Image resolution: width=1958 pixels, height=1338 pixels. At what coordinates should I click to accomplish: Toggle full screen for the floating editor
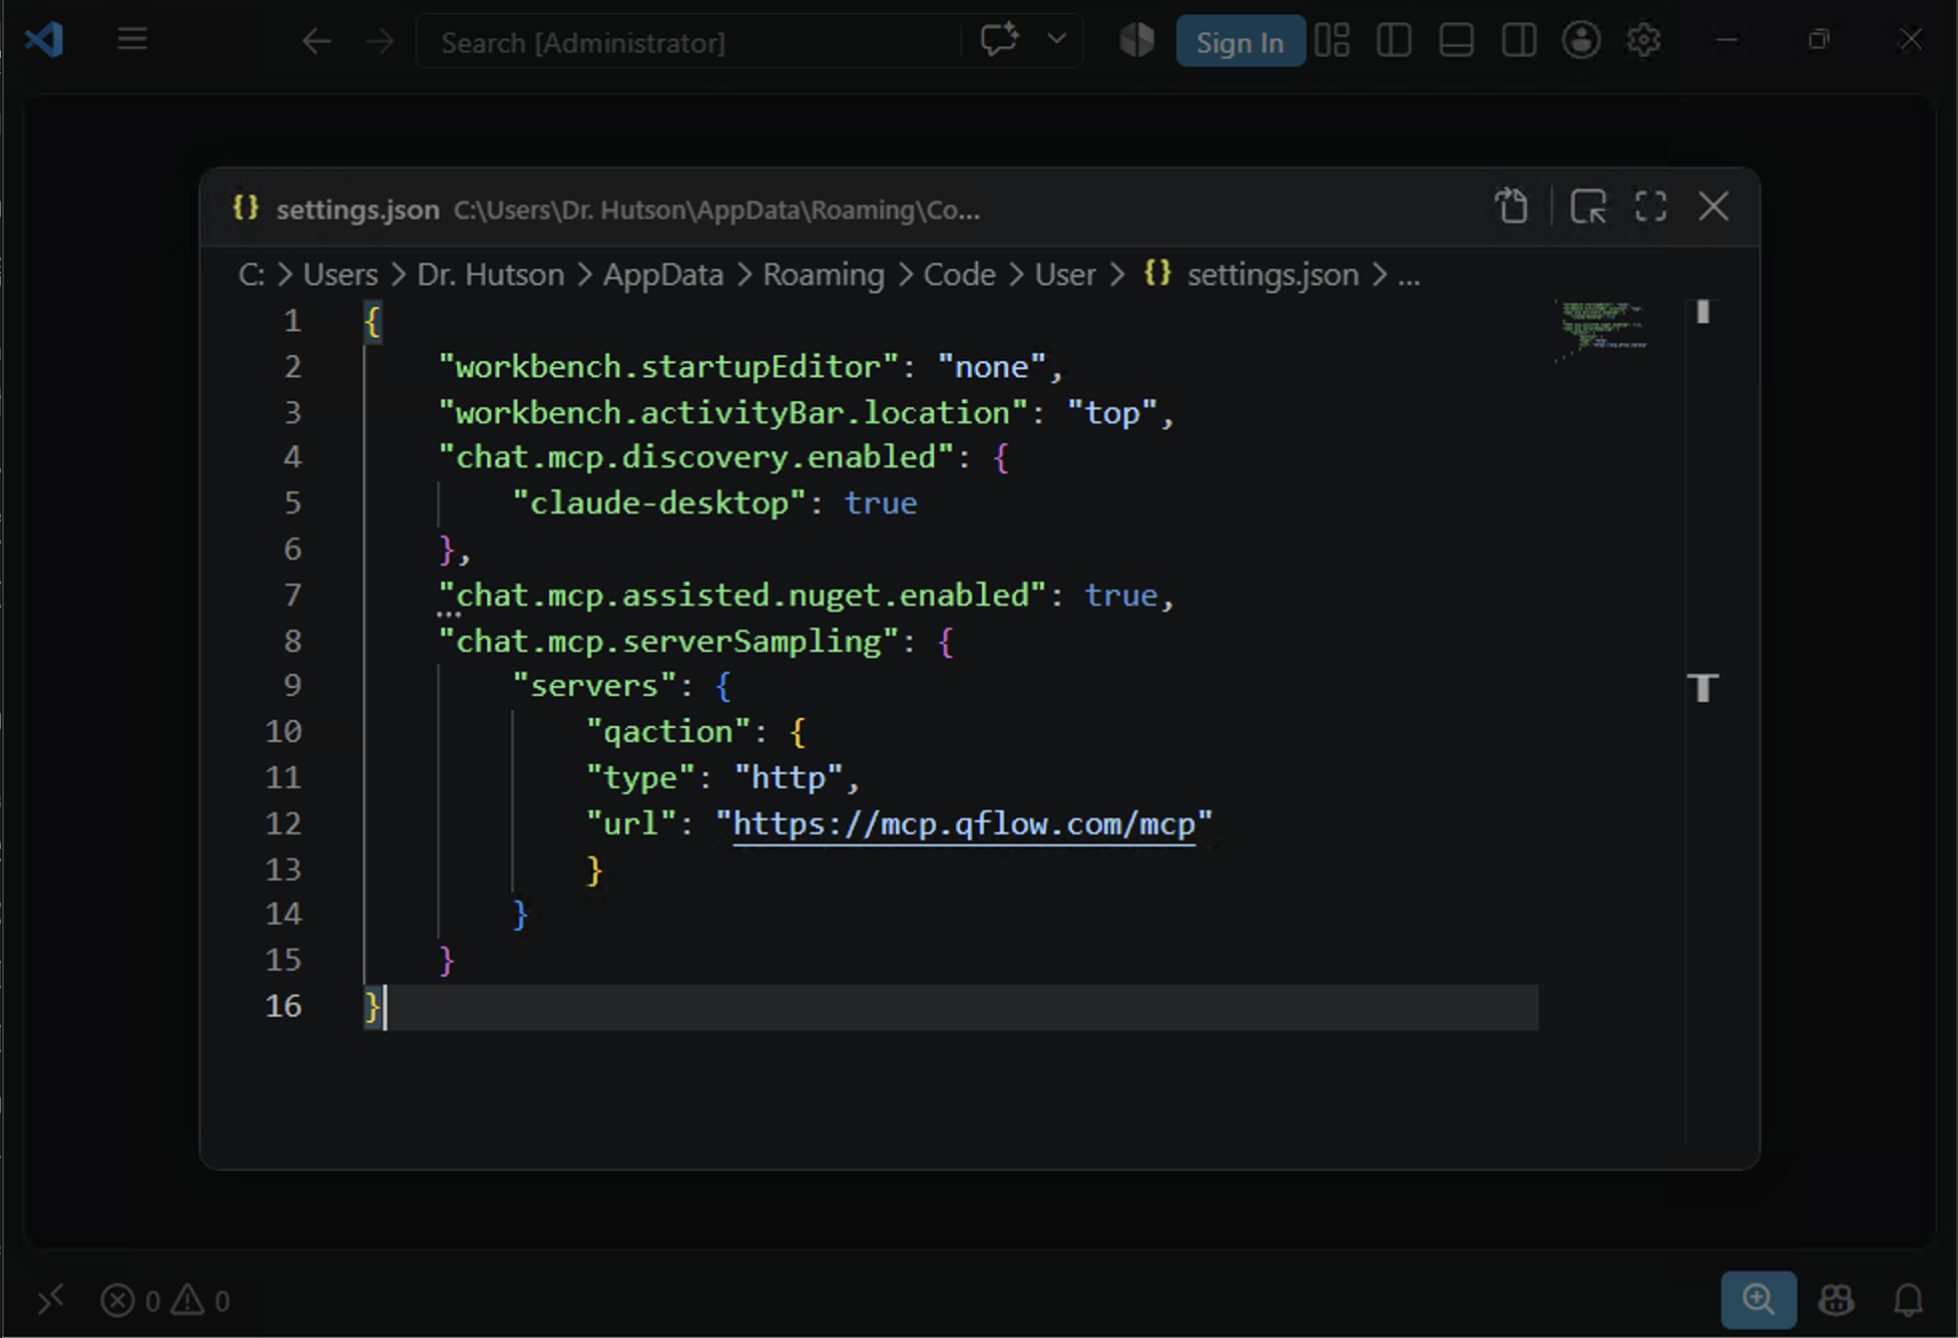(x=1651, y=207)
